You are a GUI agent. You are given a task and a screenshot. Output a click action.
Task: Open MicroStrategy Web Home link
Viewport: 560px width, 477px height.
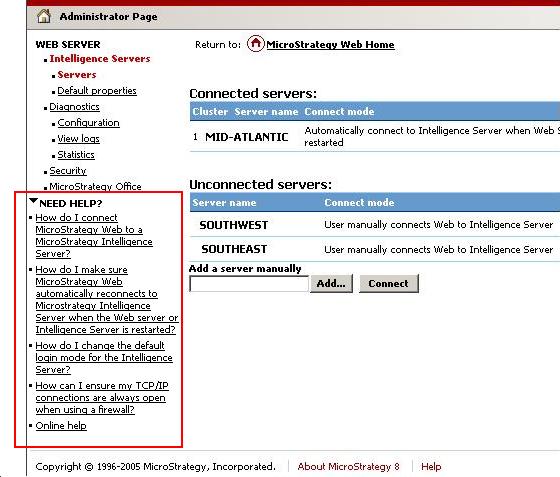click(330, 45)
